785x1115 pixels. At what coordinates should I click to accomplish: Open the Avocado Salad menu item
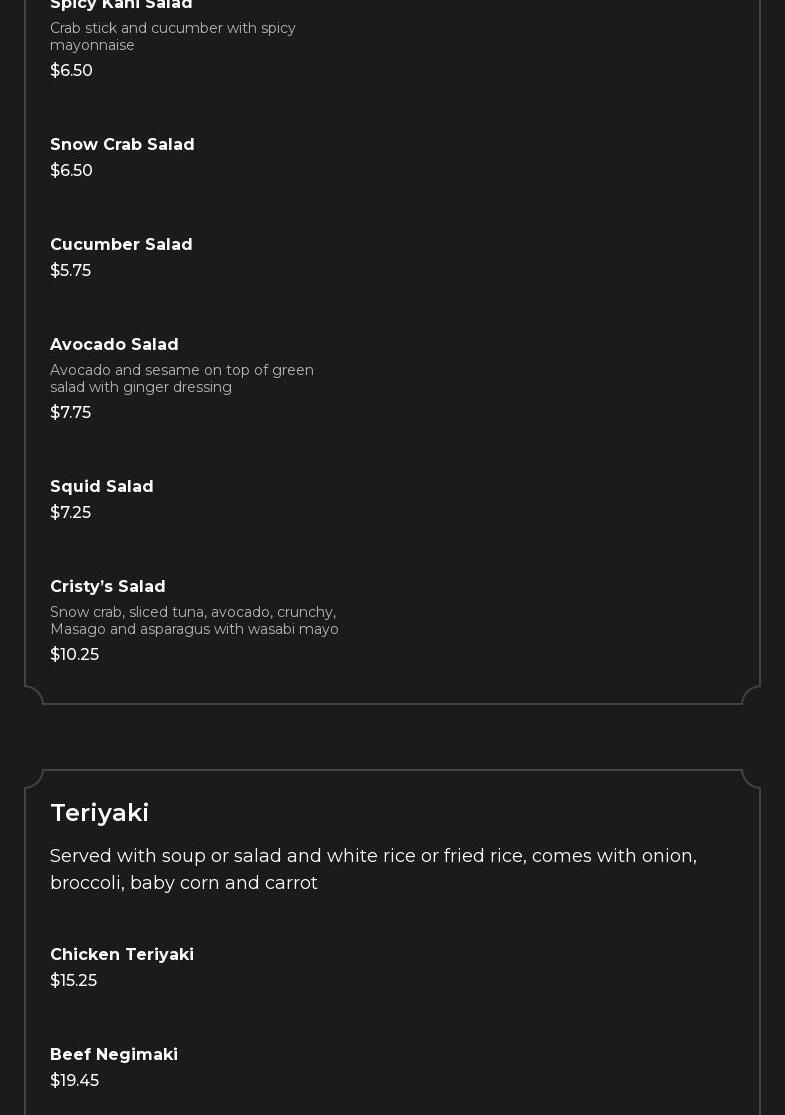(x=114, y=345)
